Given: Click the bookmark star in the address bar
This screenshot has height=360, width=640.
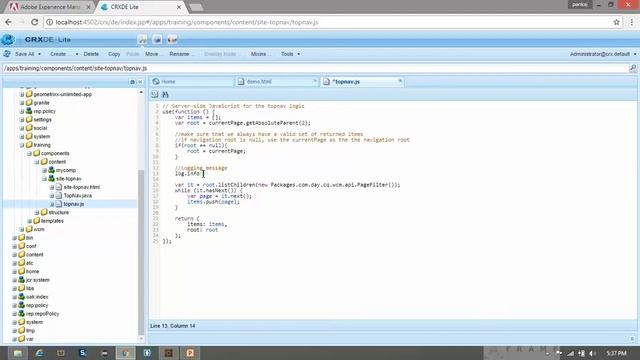Looking at the screenshot, I should (x=616, y=22).
